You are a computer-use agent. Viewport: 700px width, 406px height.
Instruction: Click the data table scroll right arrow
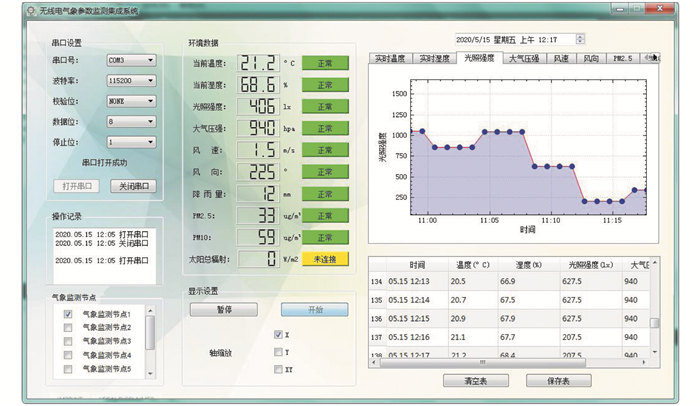coord(644,362)
